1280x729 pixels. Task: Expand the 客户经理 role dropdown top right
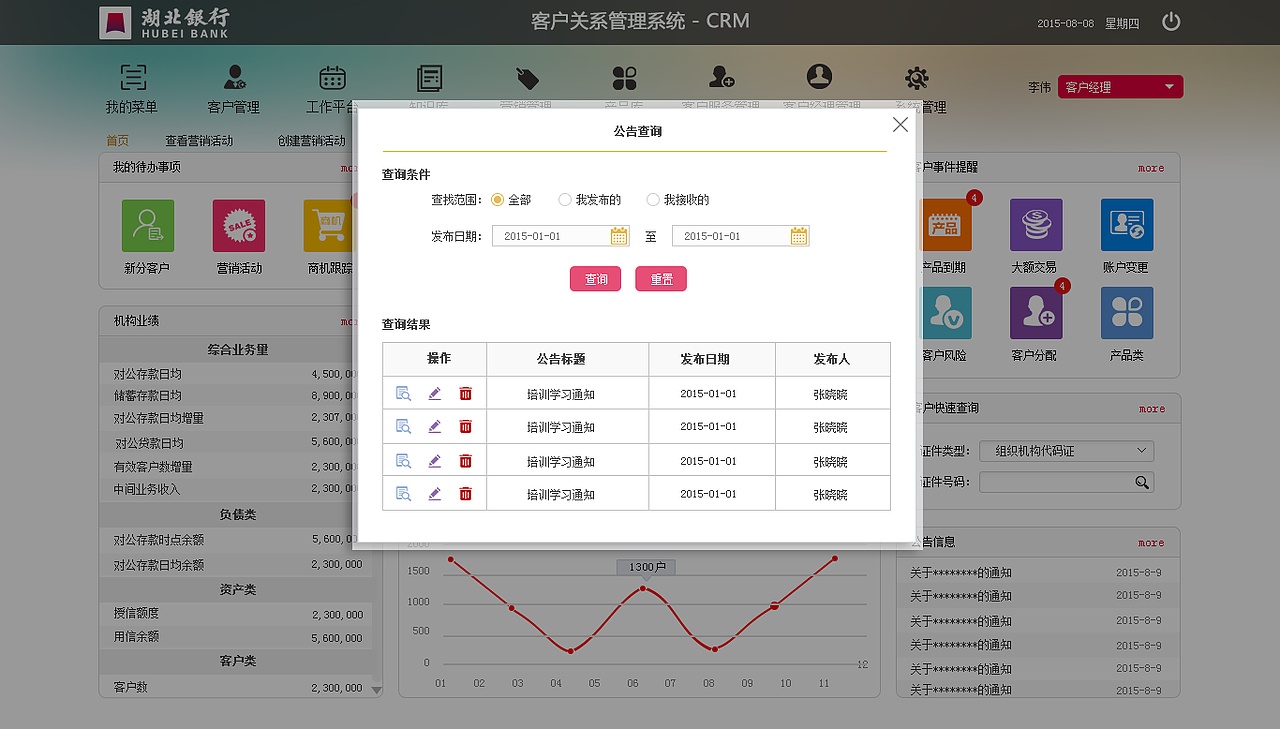point(1120,86)
